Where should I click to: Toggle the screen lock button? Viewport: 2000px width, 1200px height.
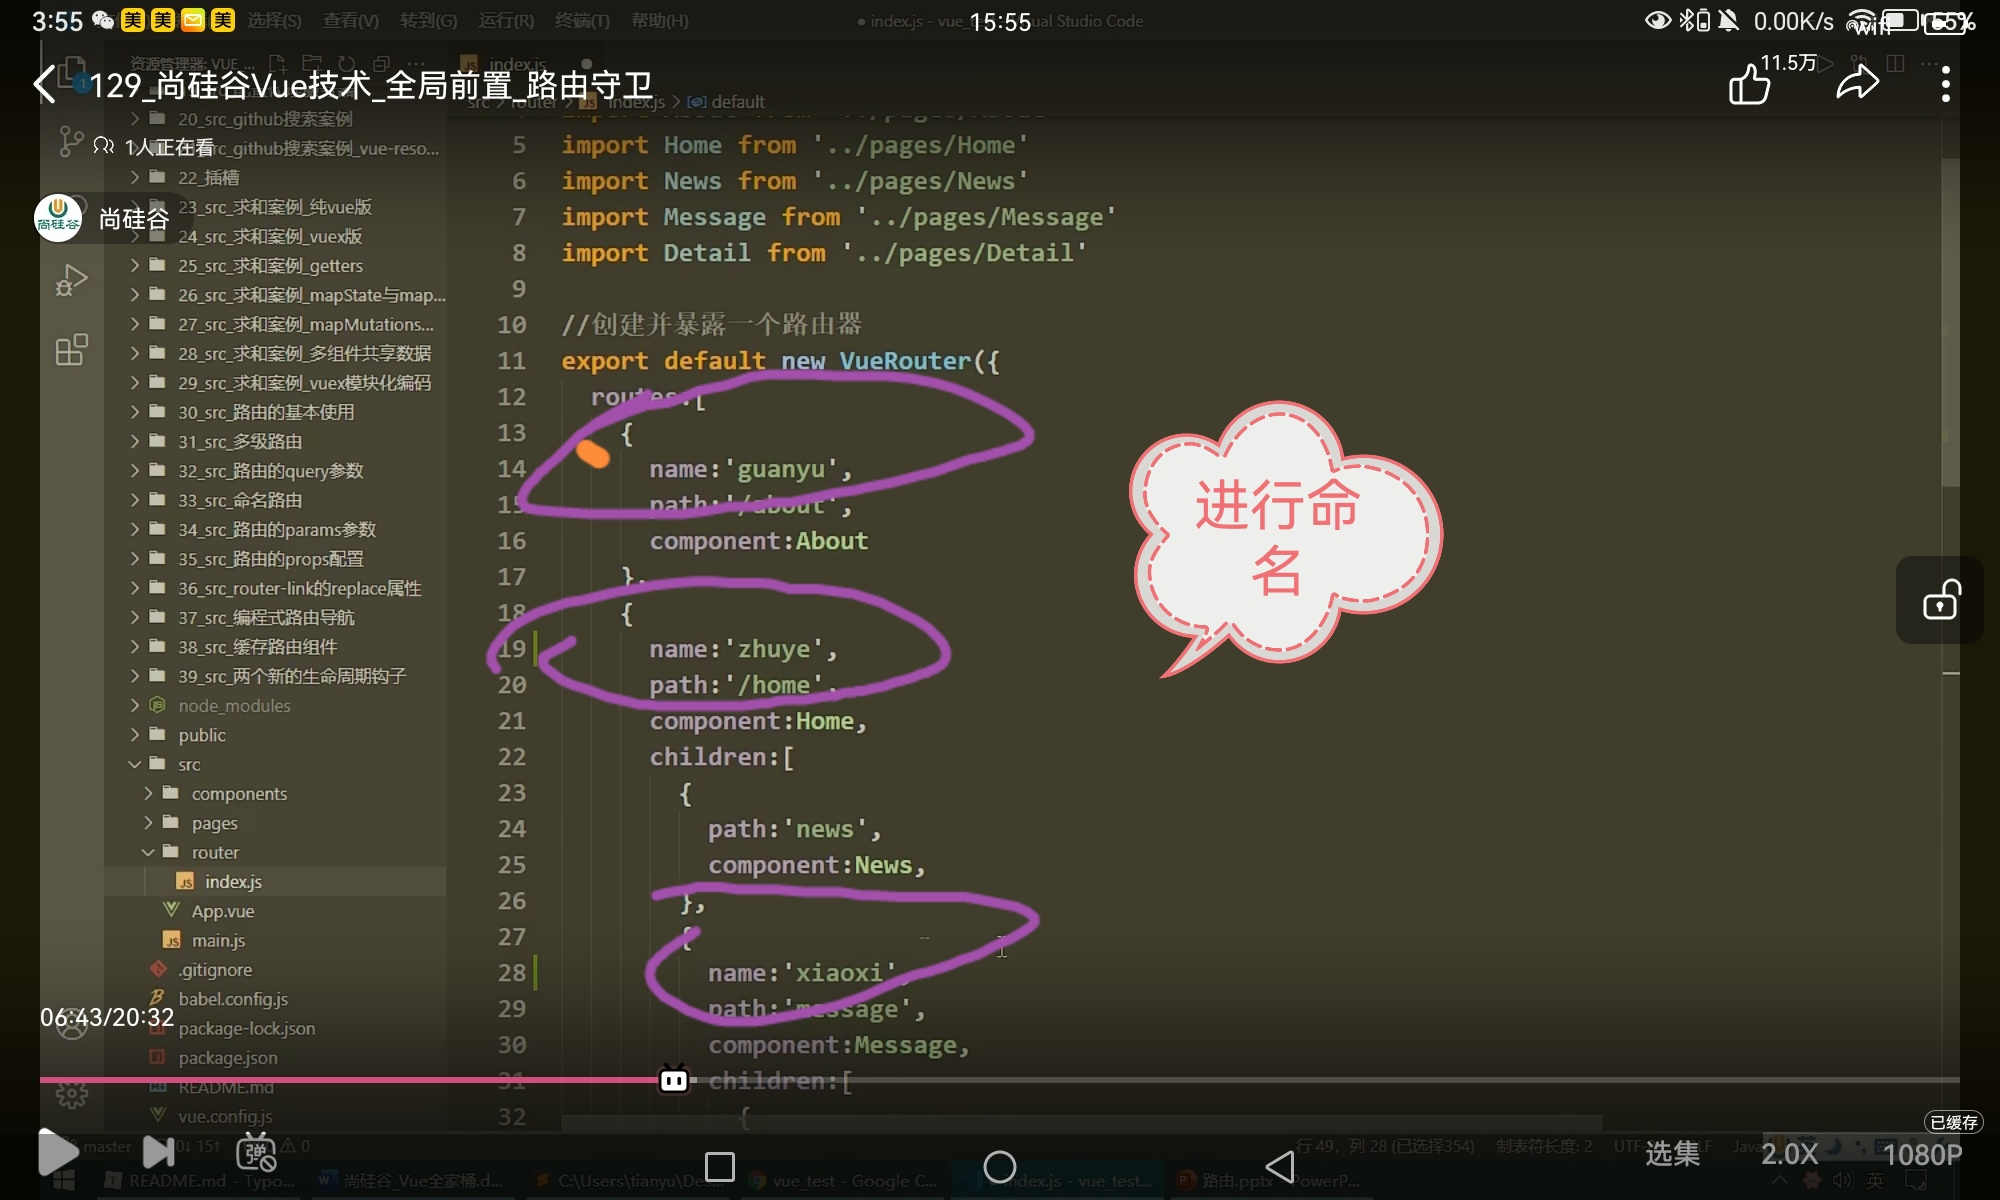1940,600
